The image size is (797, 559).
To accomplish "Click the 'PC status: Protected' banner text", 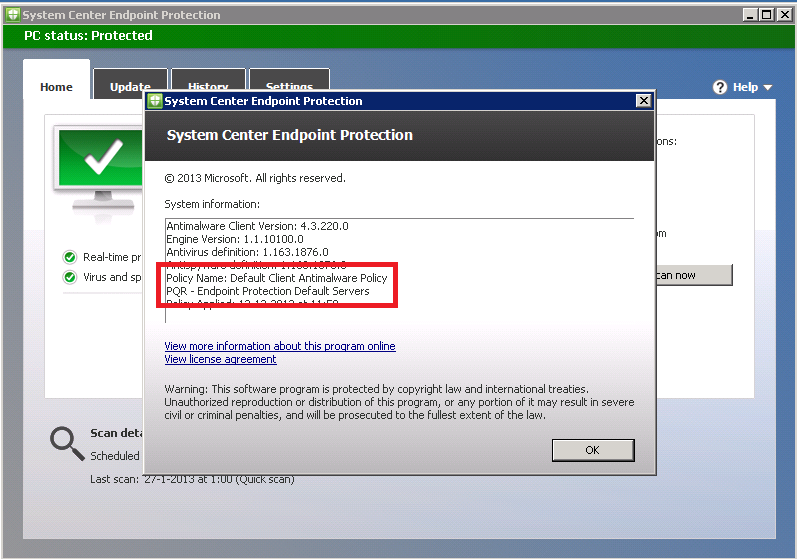I will (88, 36).
